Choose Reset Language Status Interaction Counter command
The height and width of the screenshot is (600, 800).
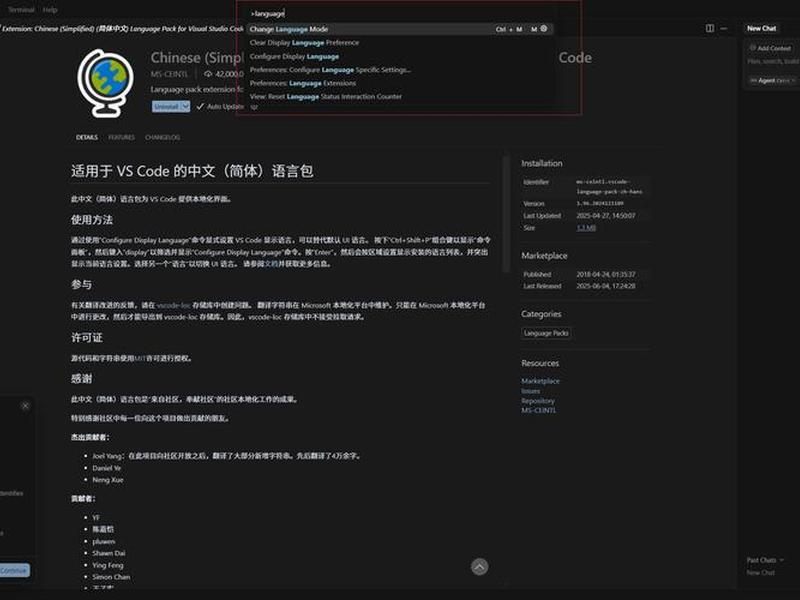pyautogui.click(x=399, y=96)
